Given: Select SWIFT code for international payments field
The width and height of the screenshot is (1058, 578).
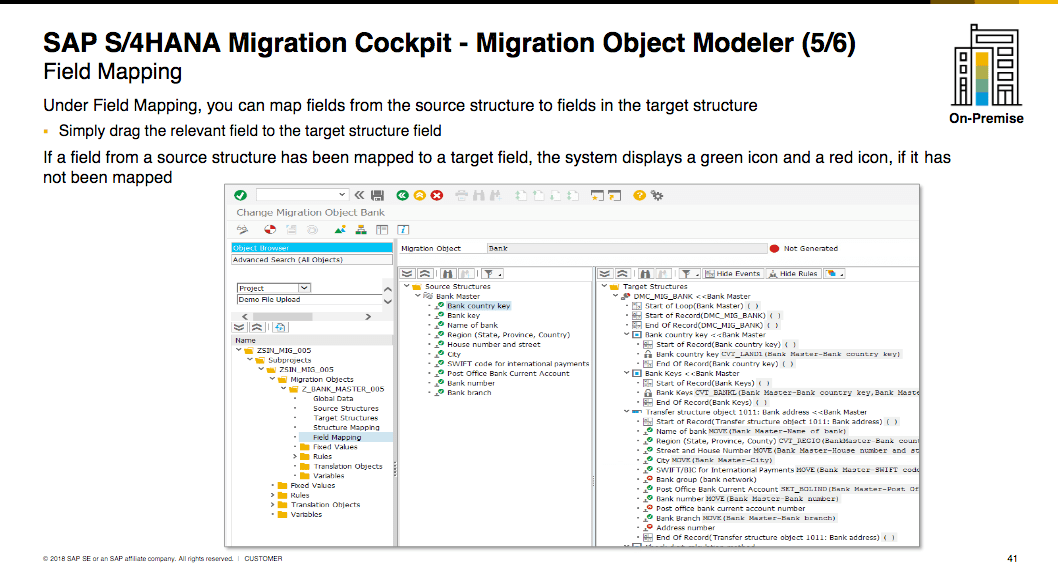Looking at the screenshot, I should pyautogui.click(x=518, y=364).
